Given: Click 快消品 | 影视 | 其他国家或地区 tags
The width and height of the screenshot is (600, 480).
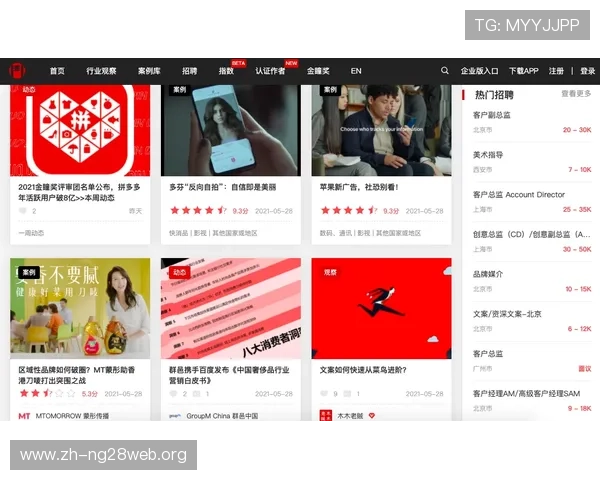Looking at the screenshot, I should pyautogui.click(x=213, y=233).
